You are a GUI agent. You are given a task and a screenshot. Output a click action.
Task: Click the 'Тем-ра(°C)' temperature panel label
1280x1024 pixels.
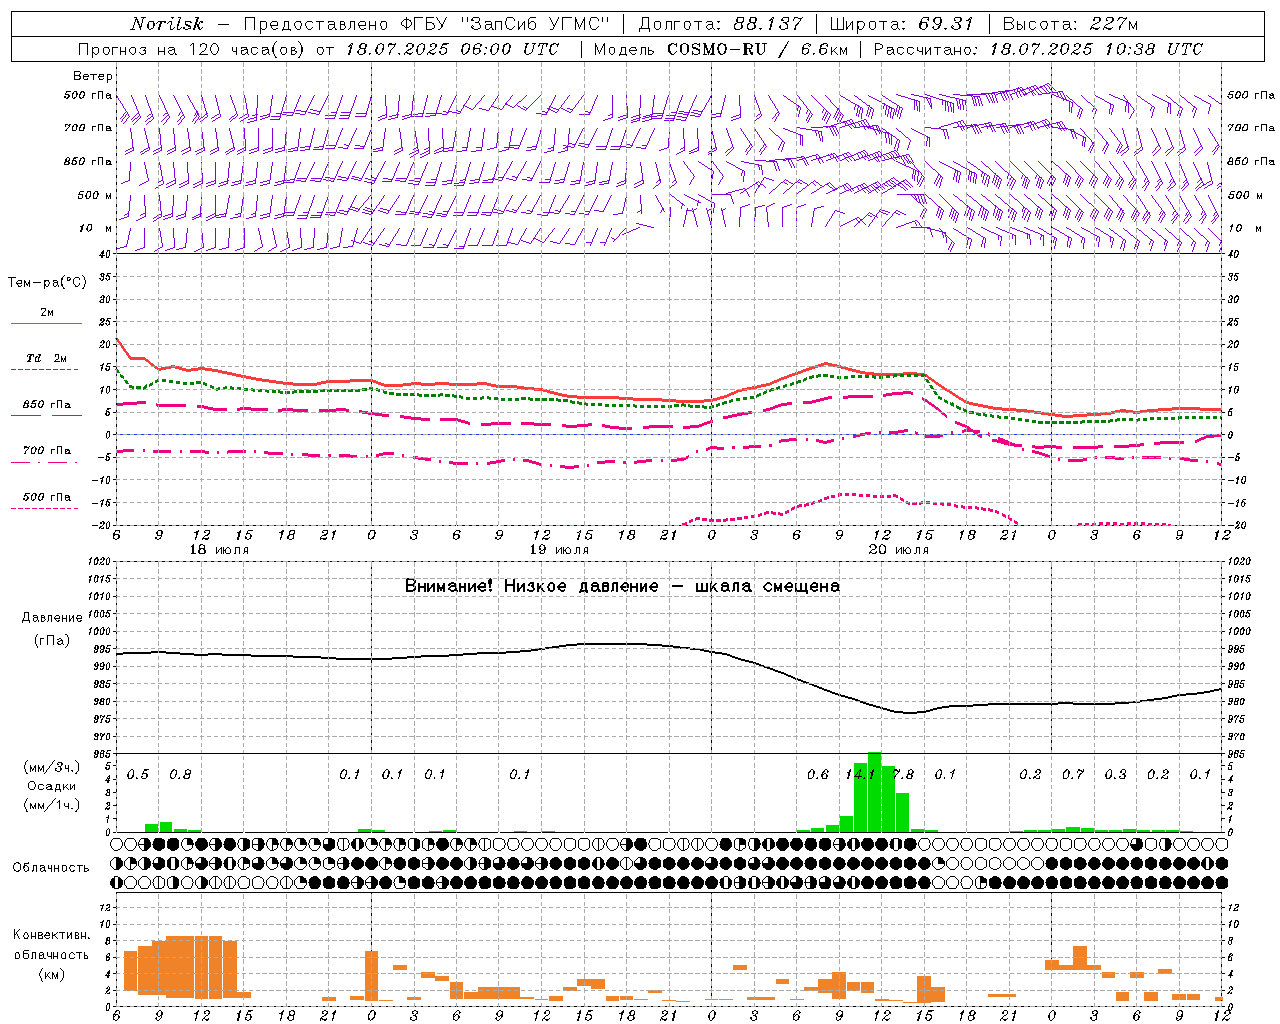(47, 282)
